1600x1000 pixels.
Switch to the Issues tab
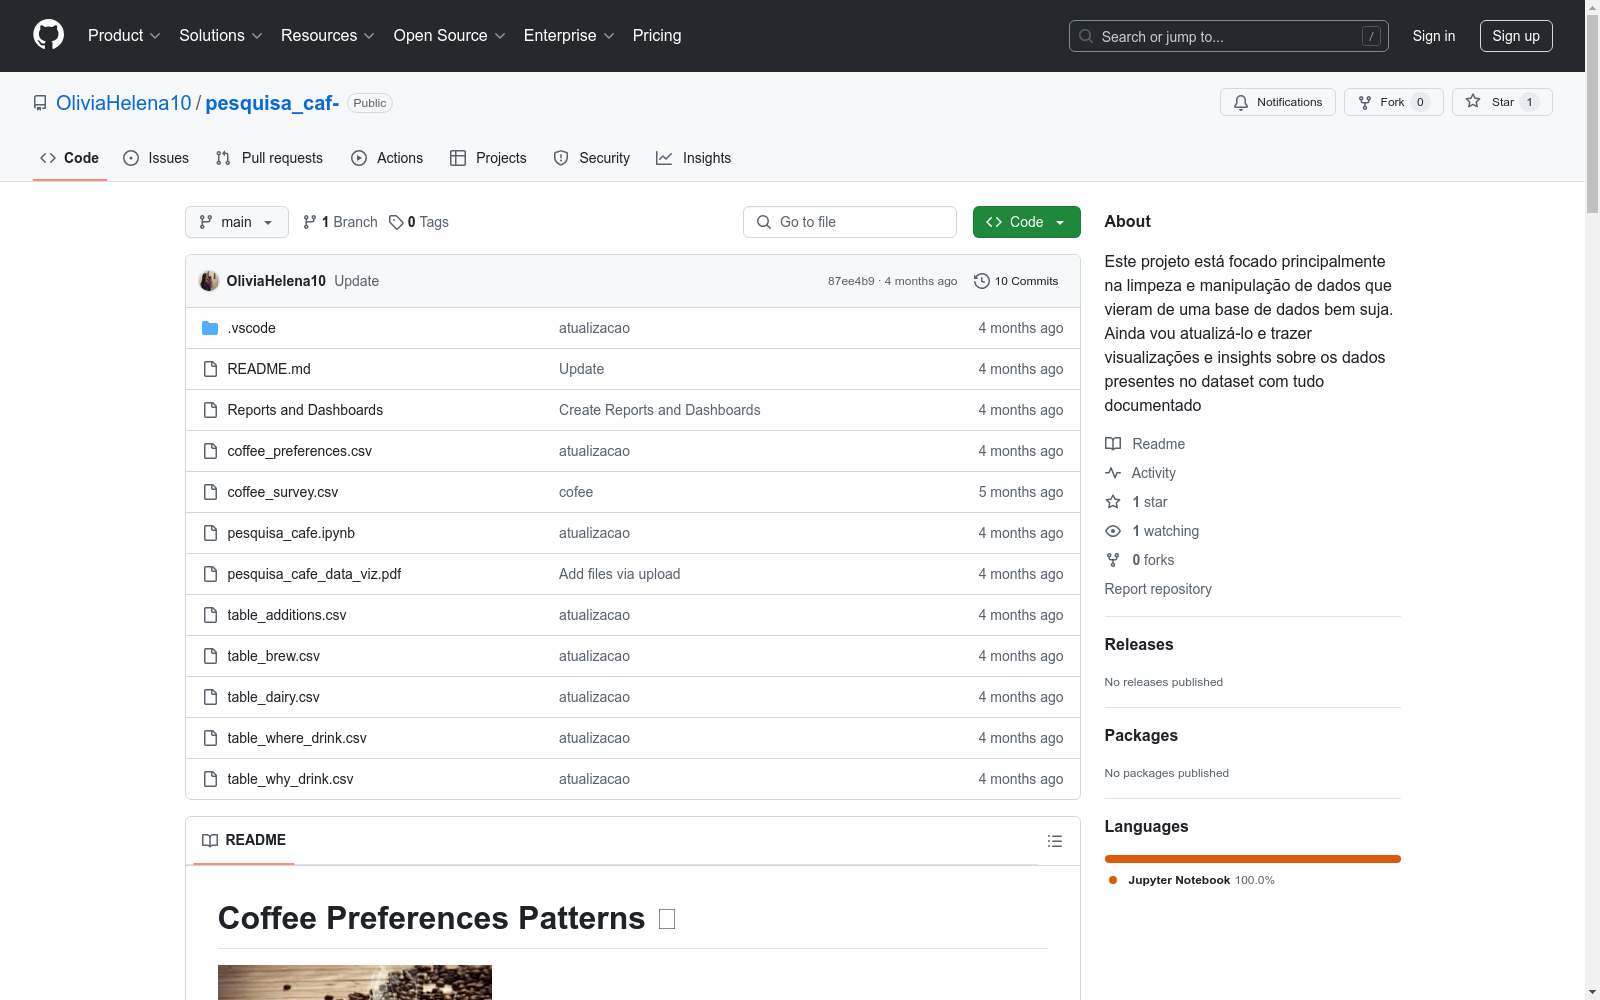click(156, 158)
